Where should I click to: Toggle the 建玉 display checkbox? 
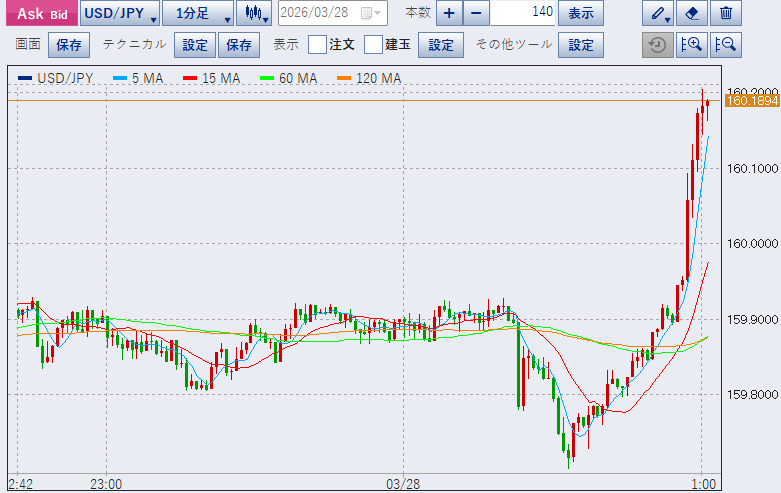click(373, 45)
